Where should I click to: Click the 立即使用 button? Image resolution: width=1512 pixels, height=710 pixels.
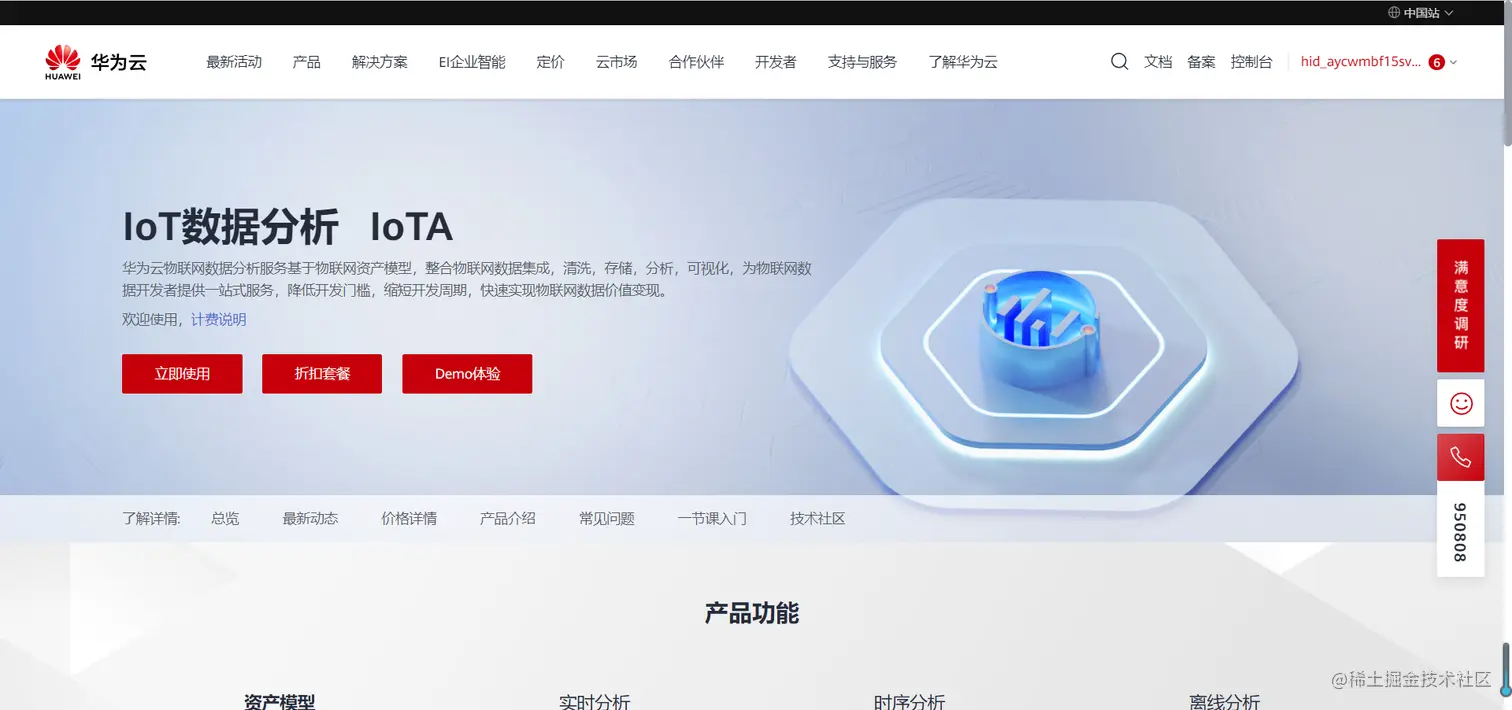click(x=182, y=373)
